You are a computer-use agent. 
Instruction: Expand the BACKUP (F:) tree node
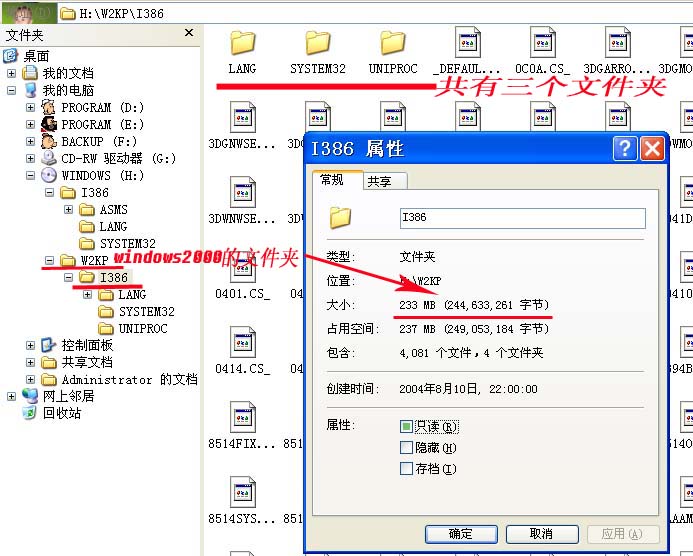30,141
